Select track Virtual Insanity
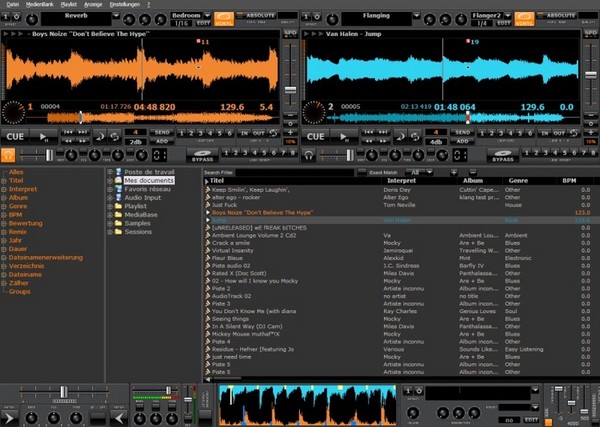The height and width of the screenshot is (427, 600). (x=233, y=251)
